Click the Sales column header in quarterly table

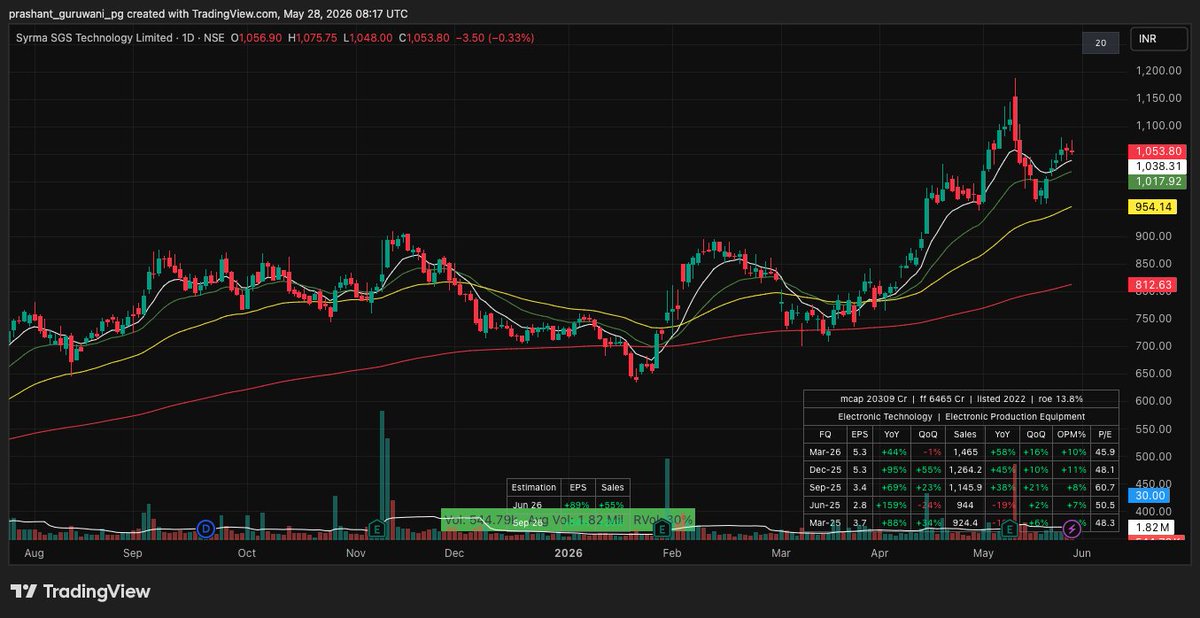tap(965, 434)
